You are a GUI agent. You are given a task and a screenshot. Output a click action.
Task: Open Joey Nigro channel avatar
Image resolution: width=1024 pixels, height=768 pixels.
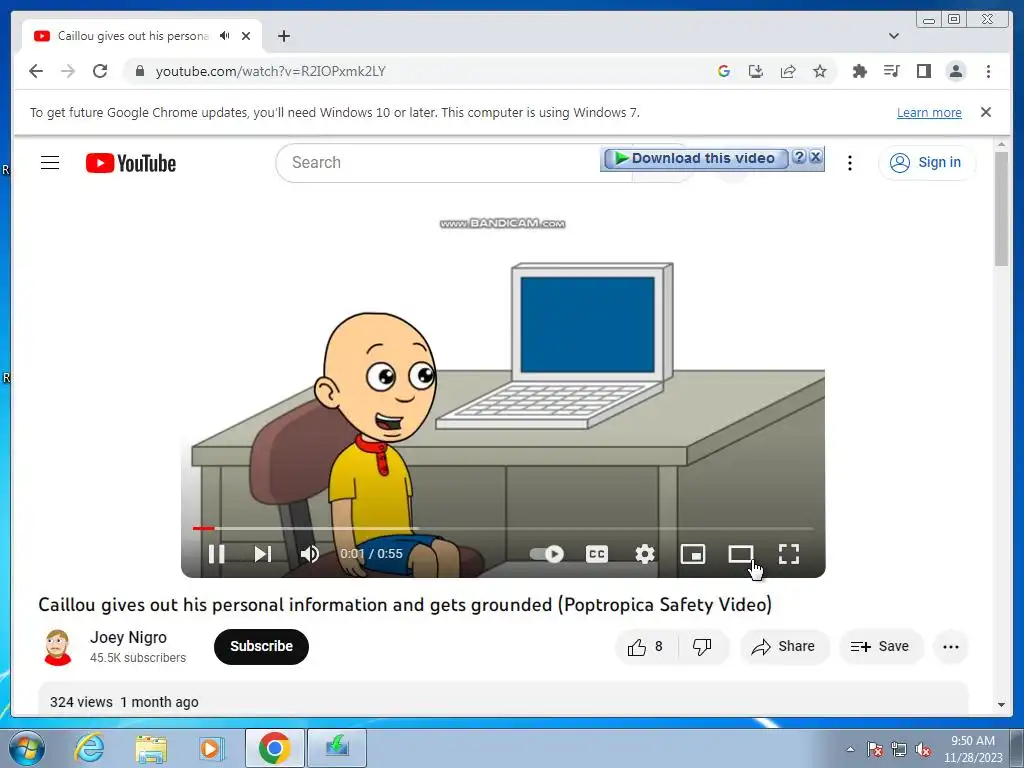coord(57,647)
